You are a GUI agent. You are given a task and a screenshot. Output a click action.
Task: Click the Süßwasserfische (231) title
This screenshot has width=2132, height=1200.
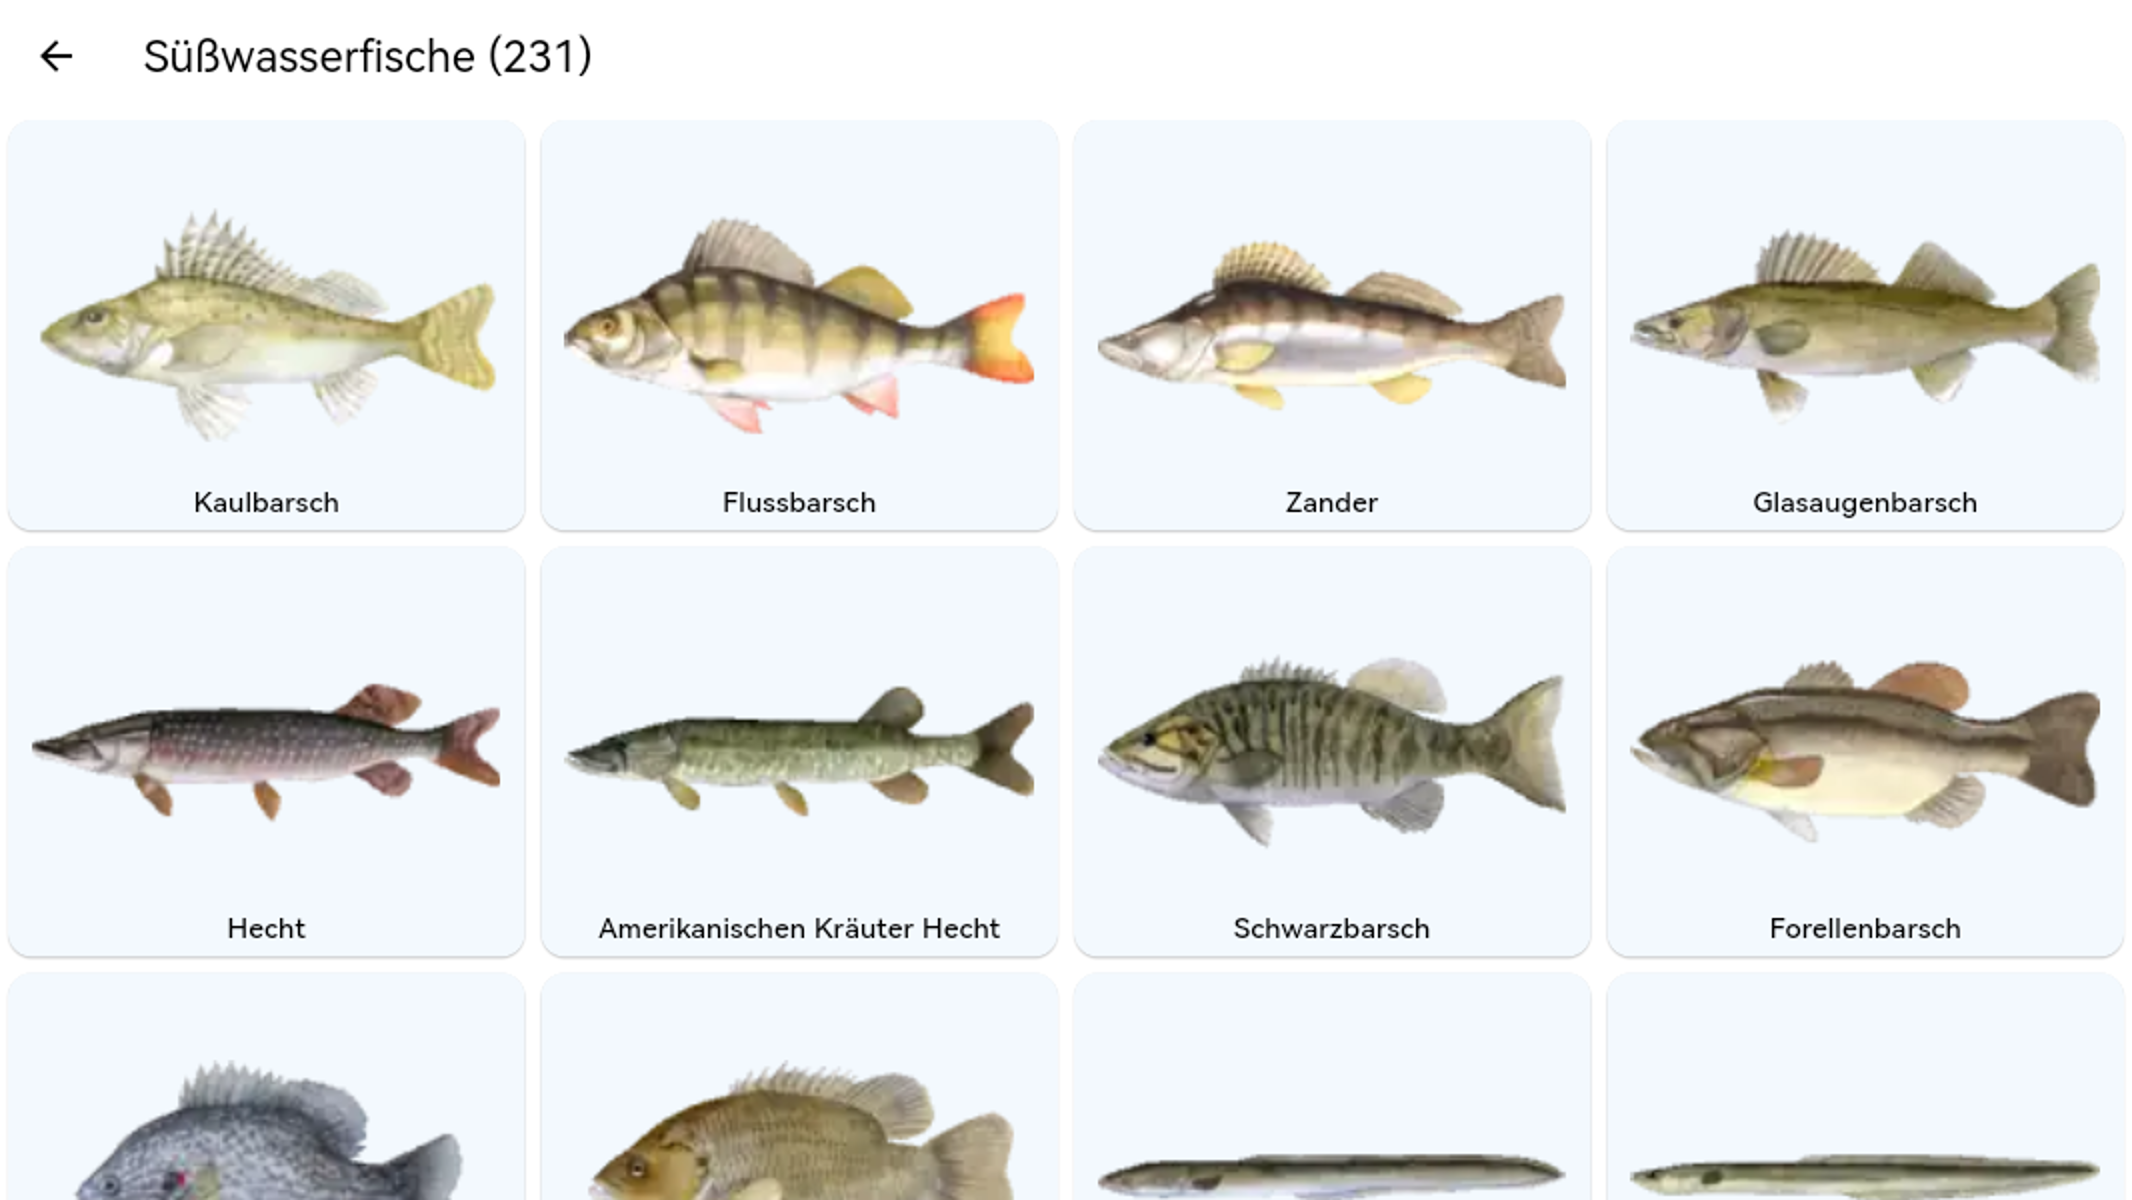click(x=367, y=56)
